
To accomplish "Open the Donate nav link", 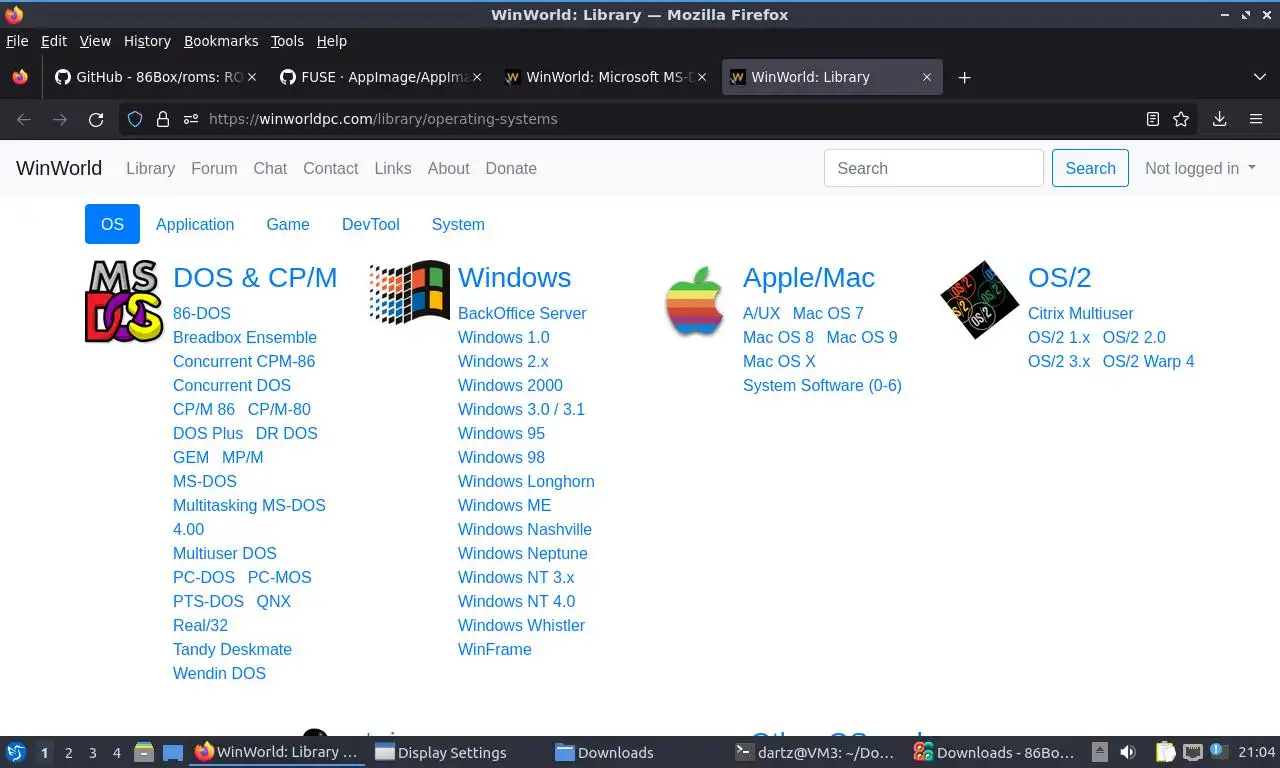I will click(511, 168).
